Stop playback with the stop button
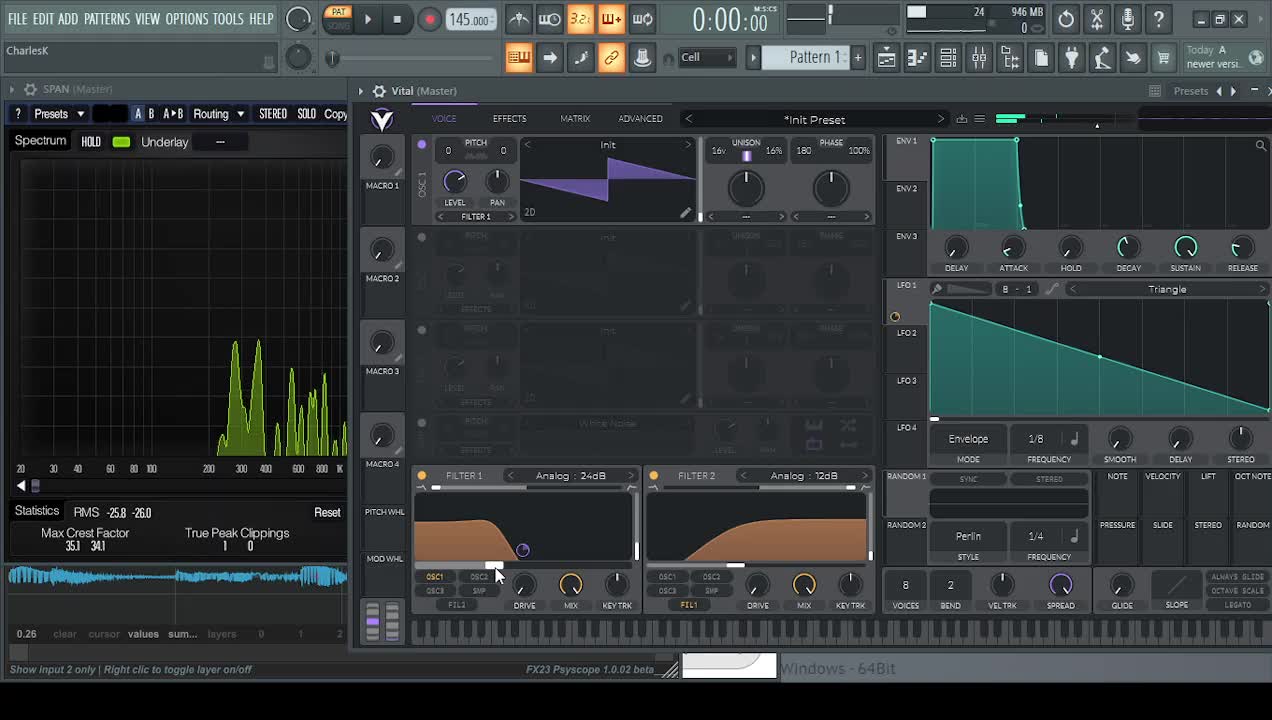Image resolution: width=1272 pixels, height=720 pixels. click(x=397, y=19)
